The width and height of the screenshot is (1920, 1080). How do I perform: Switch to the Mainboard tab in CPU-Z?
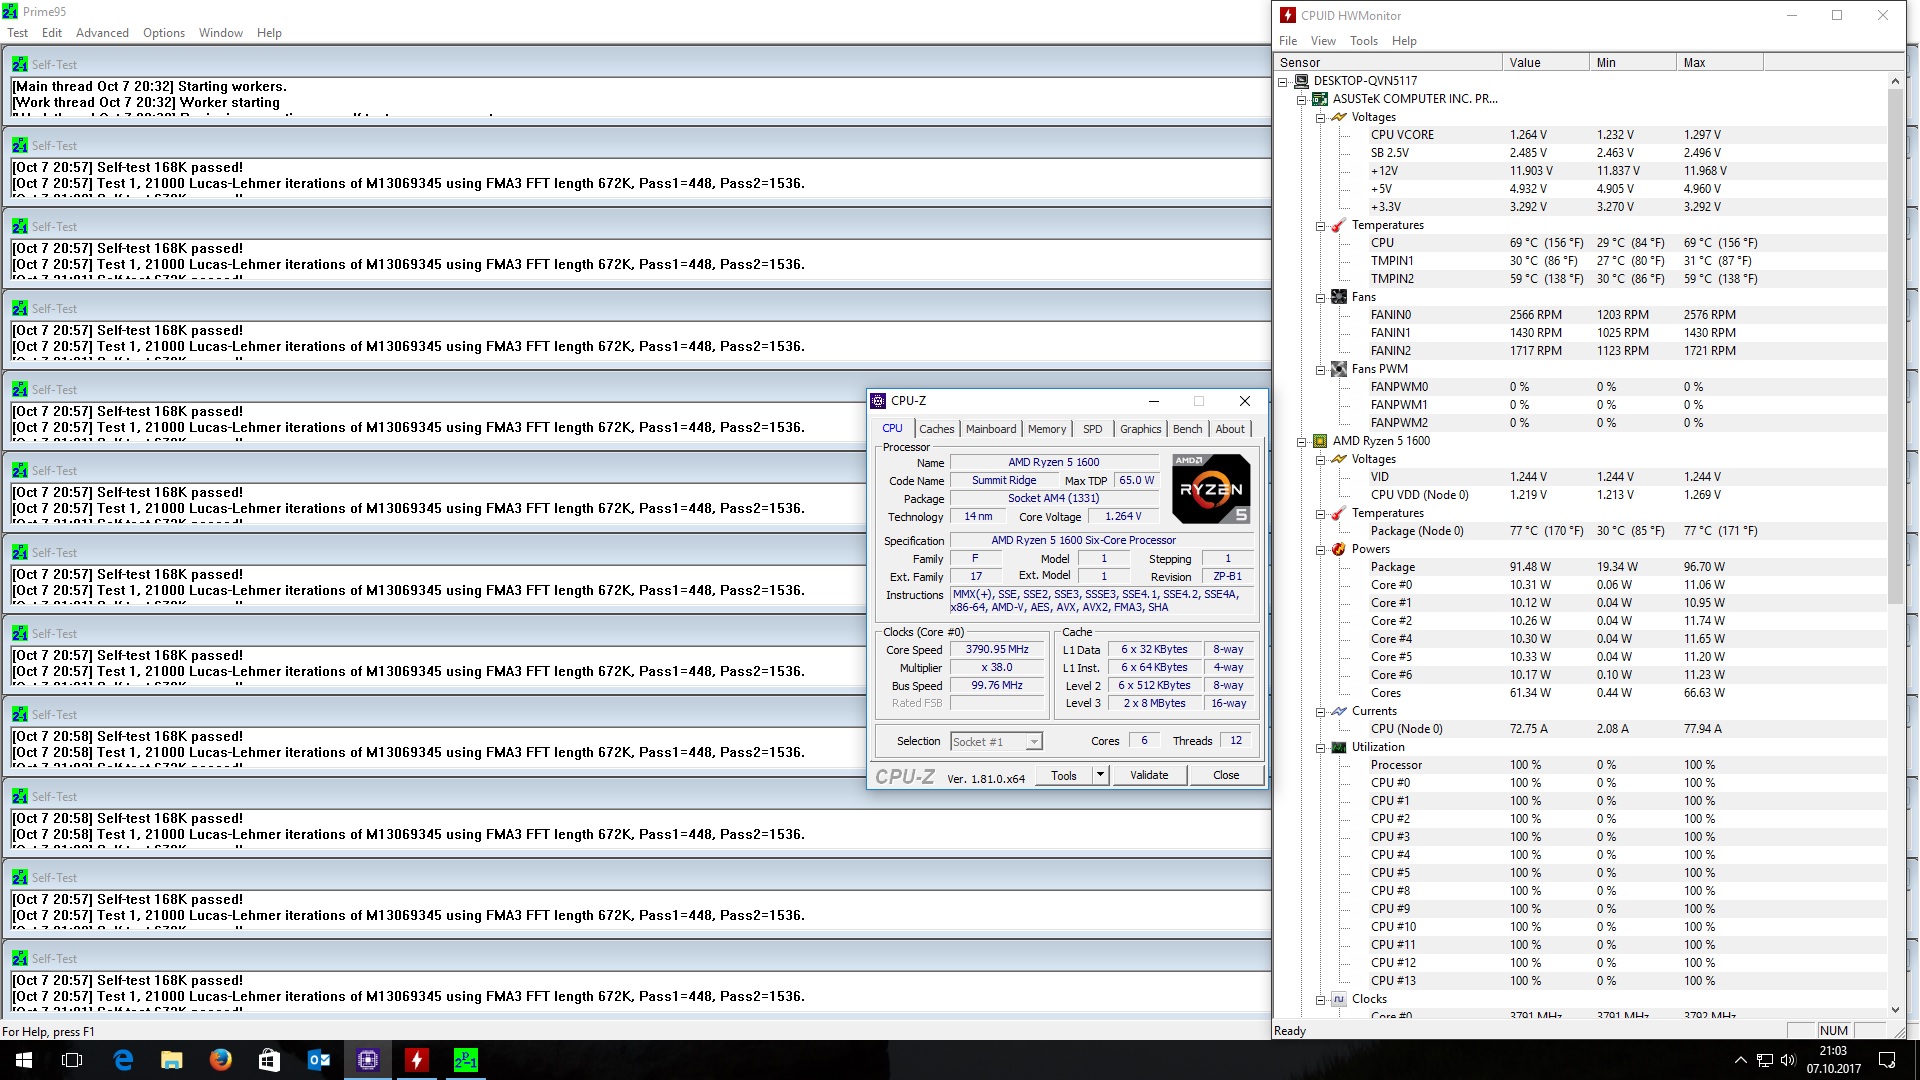[x=990, y=429]
